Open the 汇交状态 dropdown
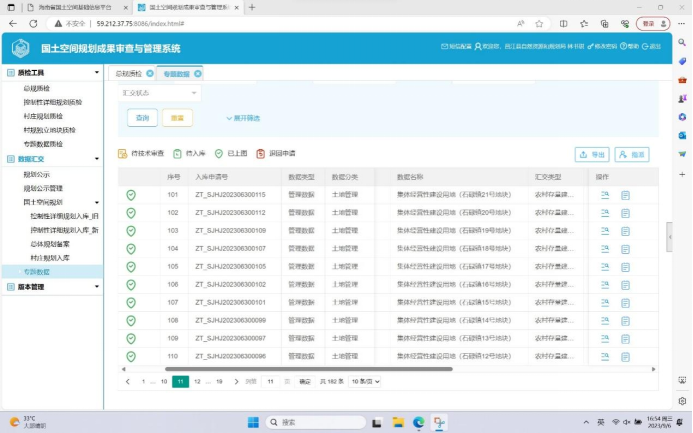Image resolution: width=693 pixels, height=433 pixels. (x=160, y=93)
